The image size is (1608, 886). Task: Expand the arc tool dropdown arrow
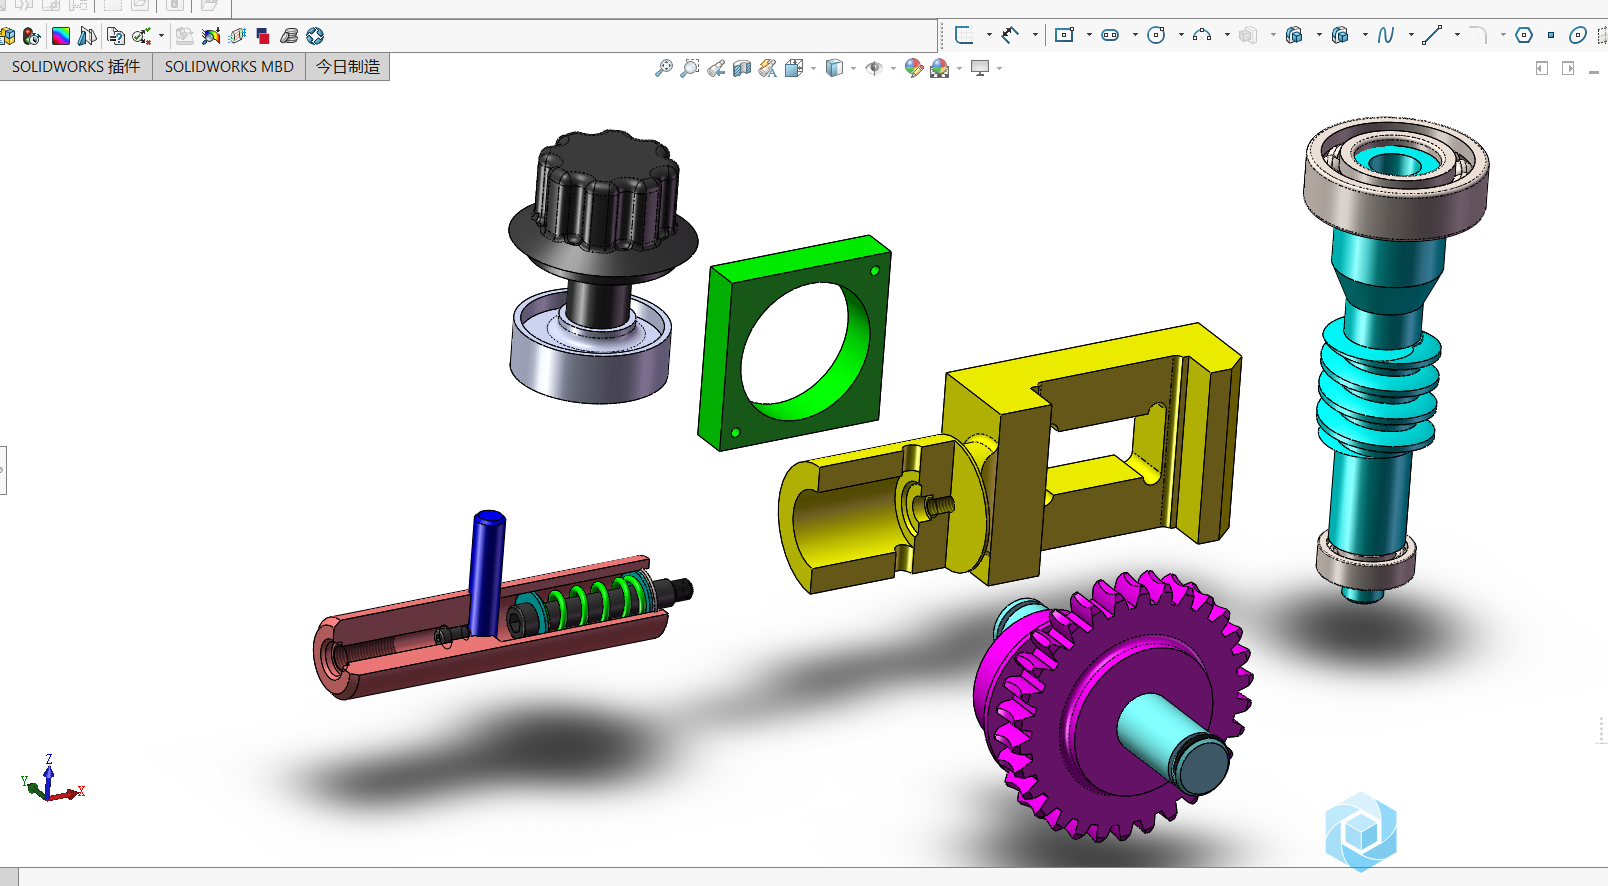[1227, 35]
